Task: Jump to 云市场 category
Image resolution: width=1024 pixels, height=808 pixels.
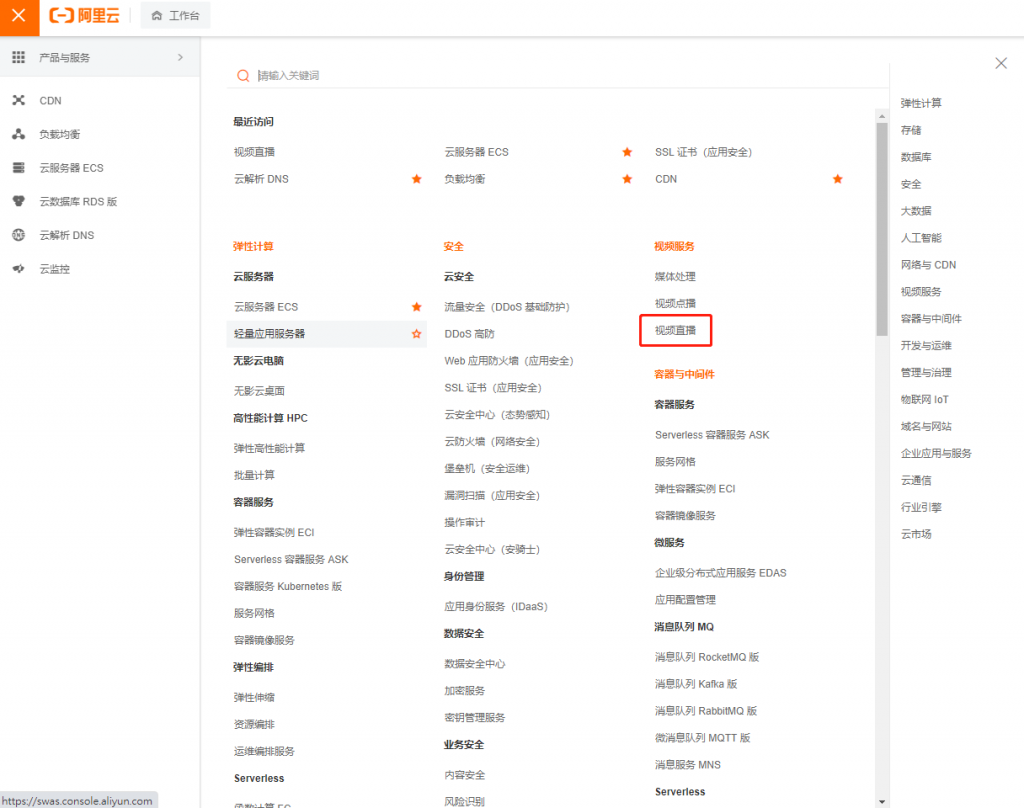Action: (x=916, y=534)
